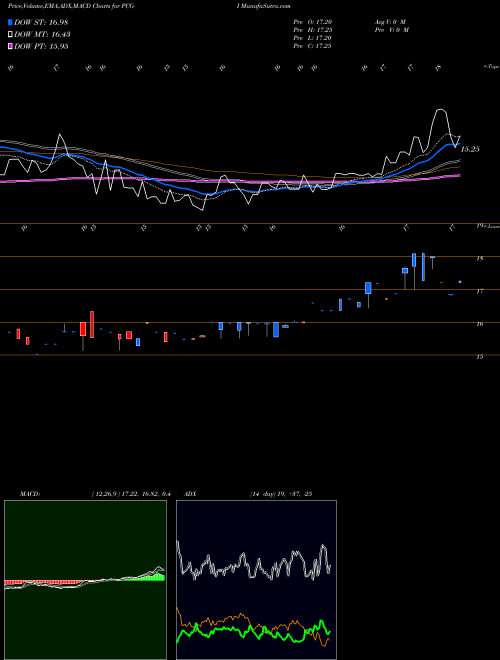The width and height of the screenshot is (500, 660).
Task: Click the 'Pre H: 17.25' value
Action: (x=312, y=30)
